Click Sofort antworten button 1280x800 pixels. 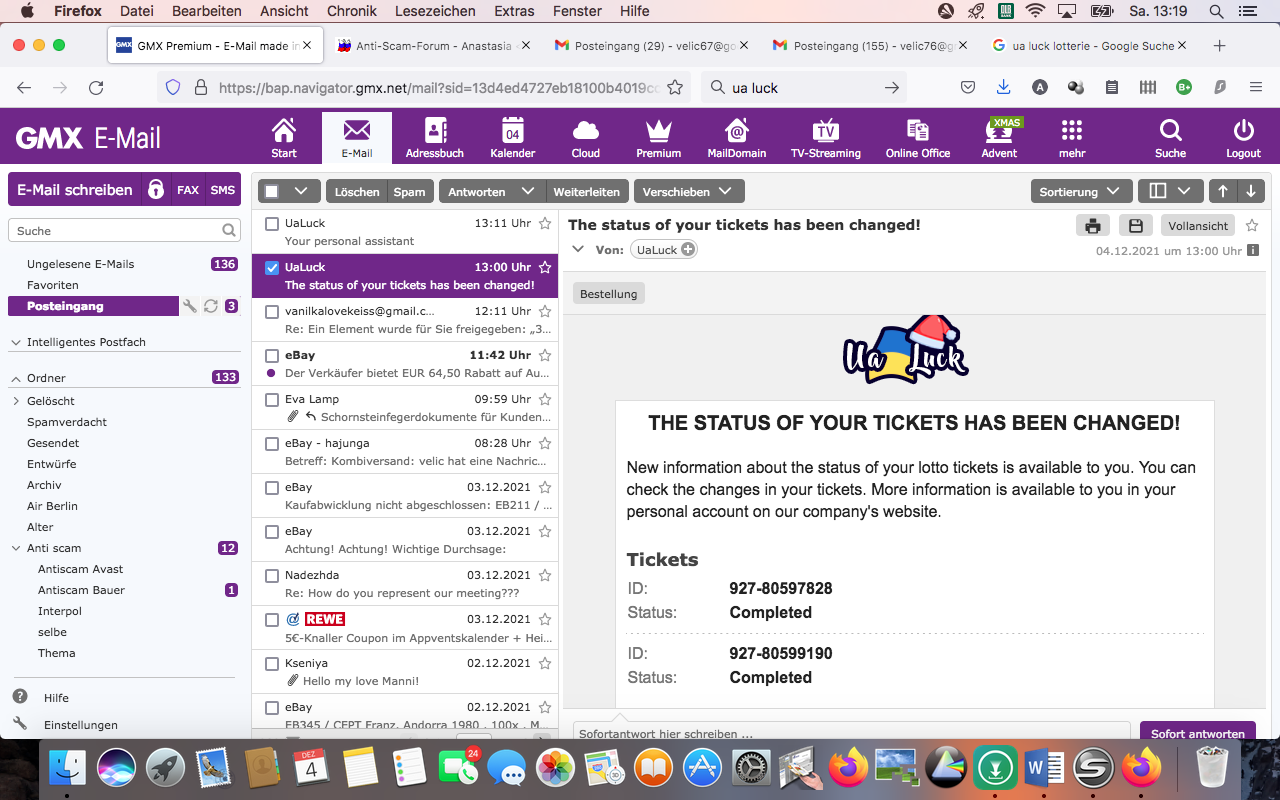(x=1197, y=733)
